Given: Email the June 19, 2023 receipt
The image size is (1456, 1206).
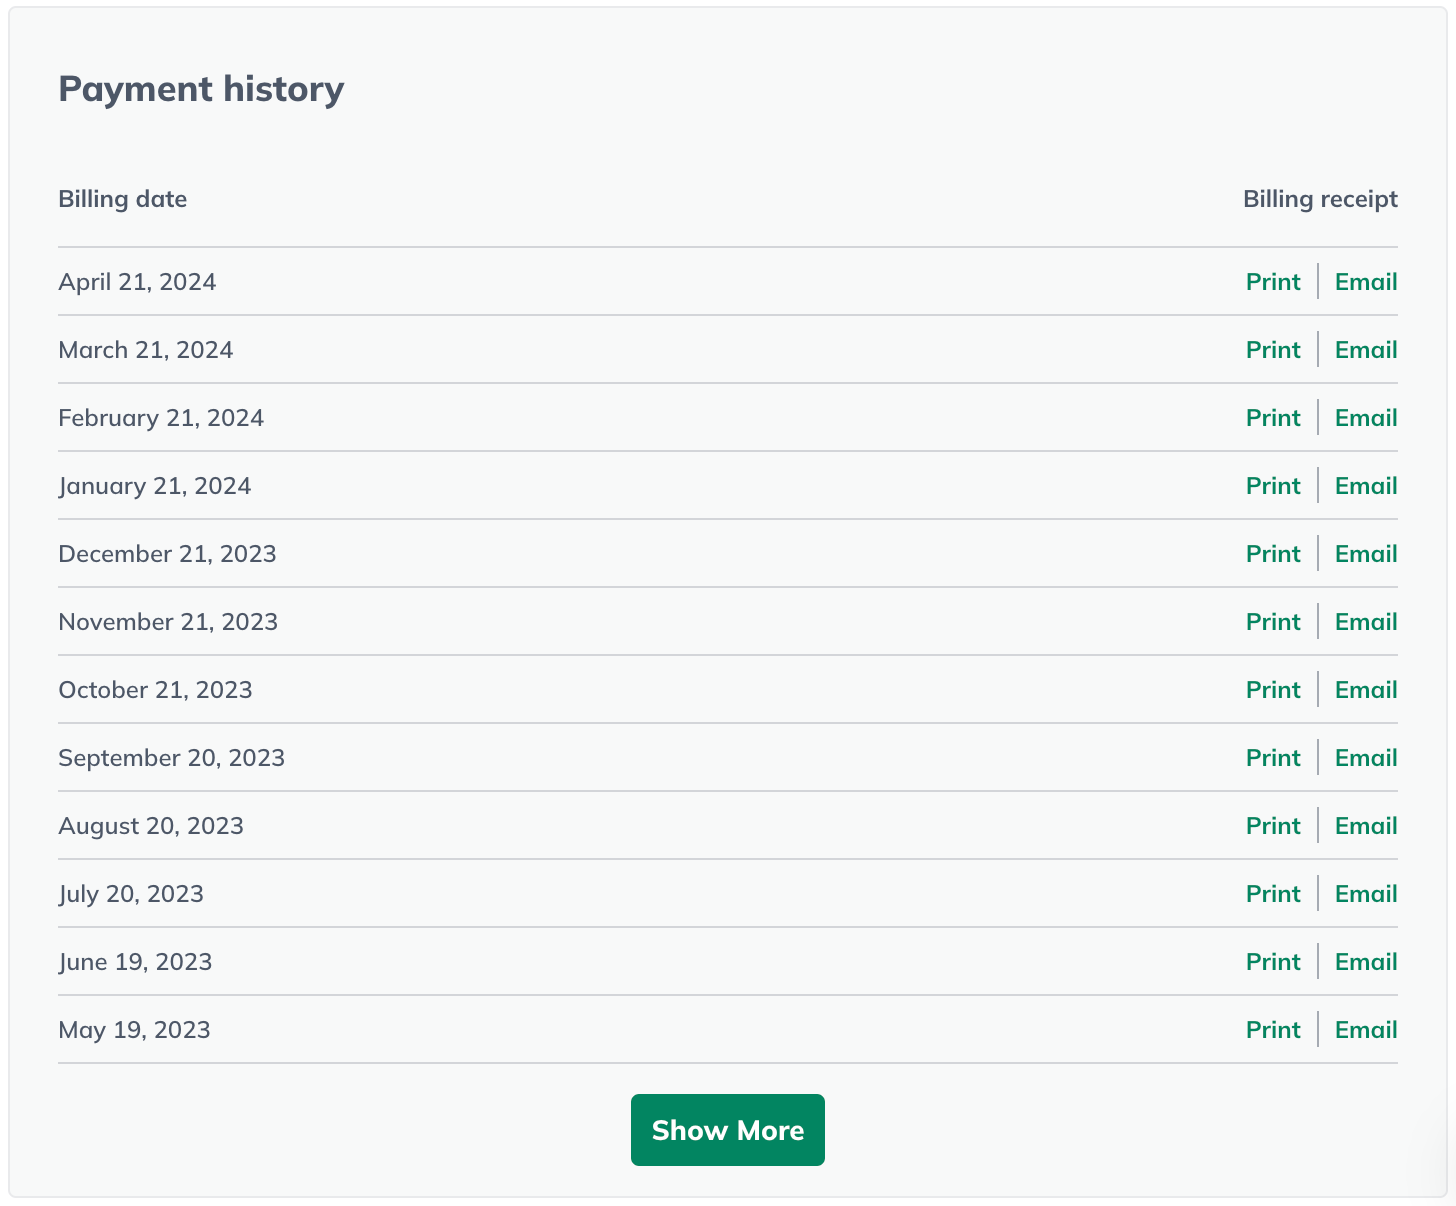Looking at the screenshot, I should 1366,962.
